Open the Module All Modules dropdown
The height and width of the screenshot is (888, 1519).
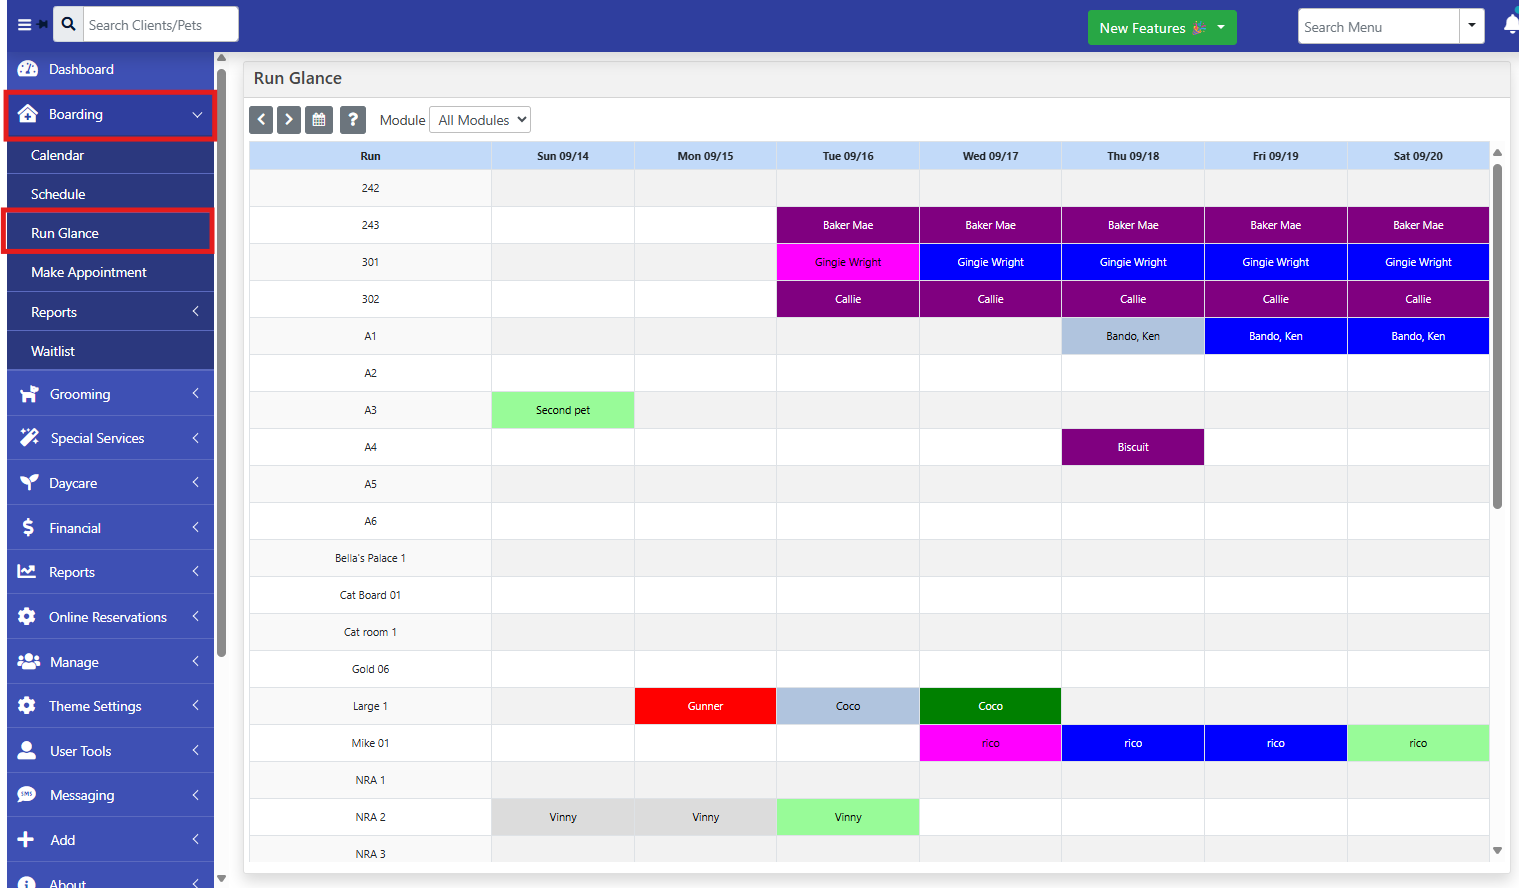(480, 120)
